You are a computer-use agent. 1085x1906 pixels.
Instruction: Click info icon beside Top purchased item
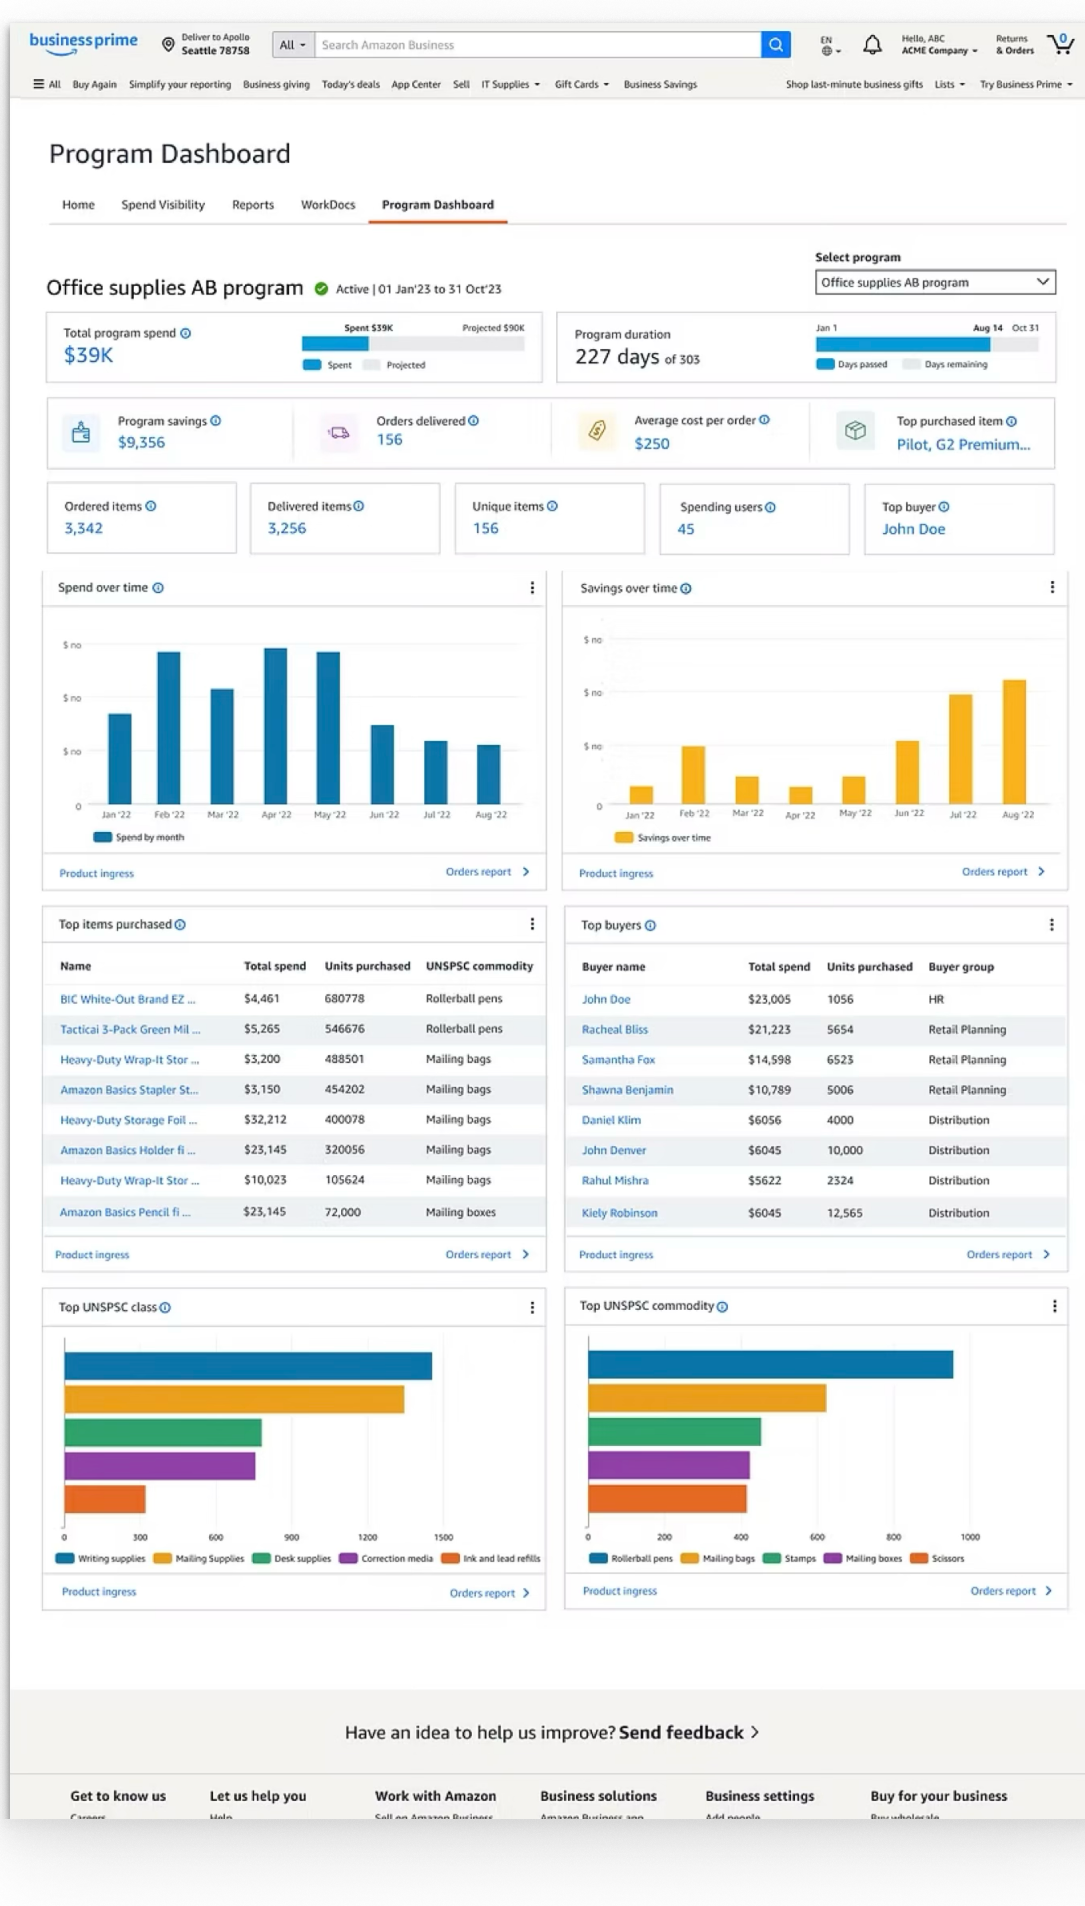point(1011,421)
